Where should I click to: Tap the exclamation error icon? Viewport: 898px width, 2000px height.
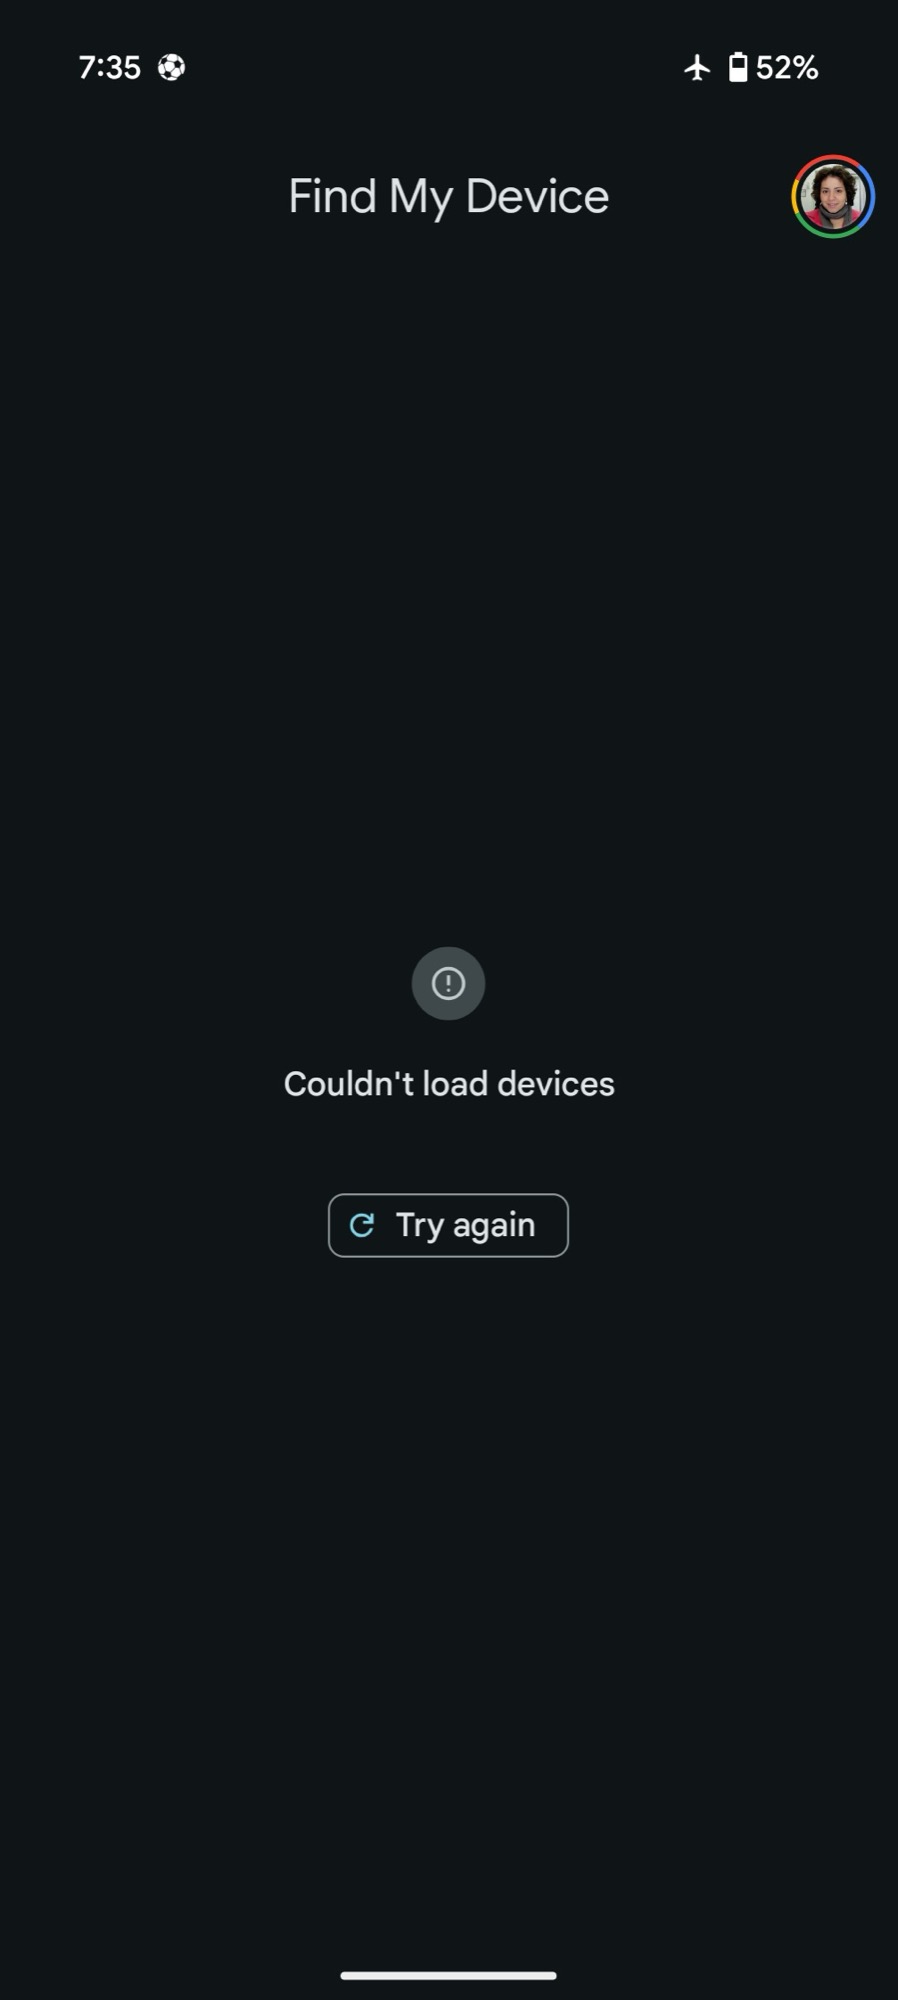tap(448, 983)
